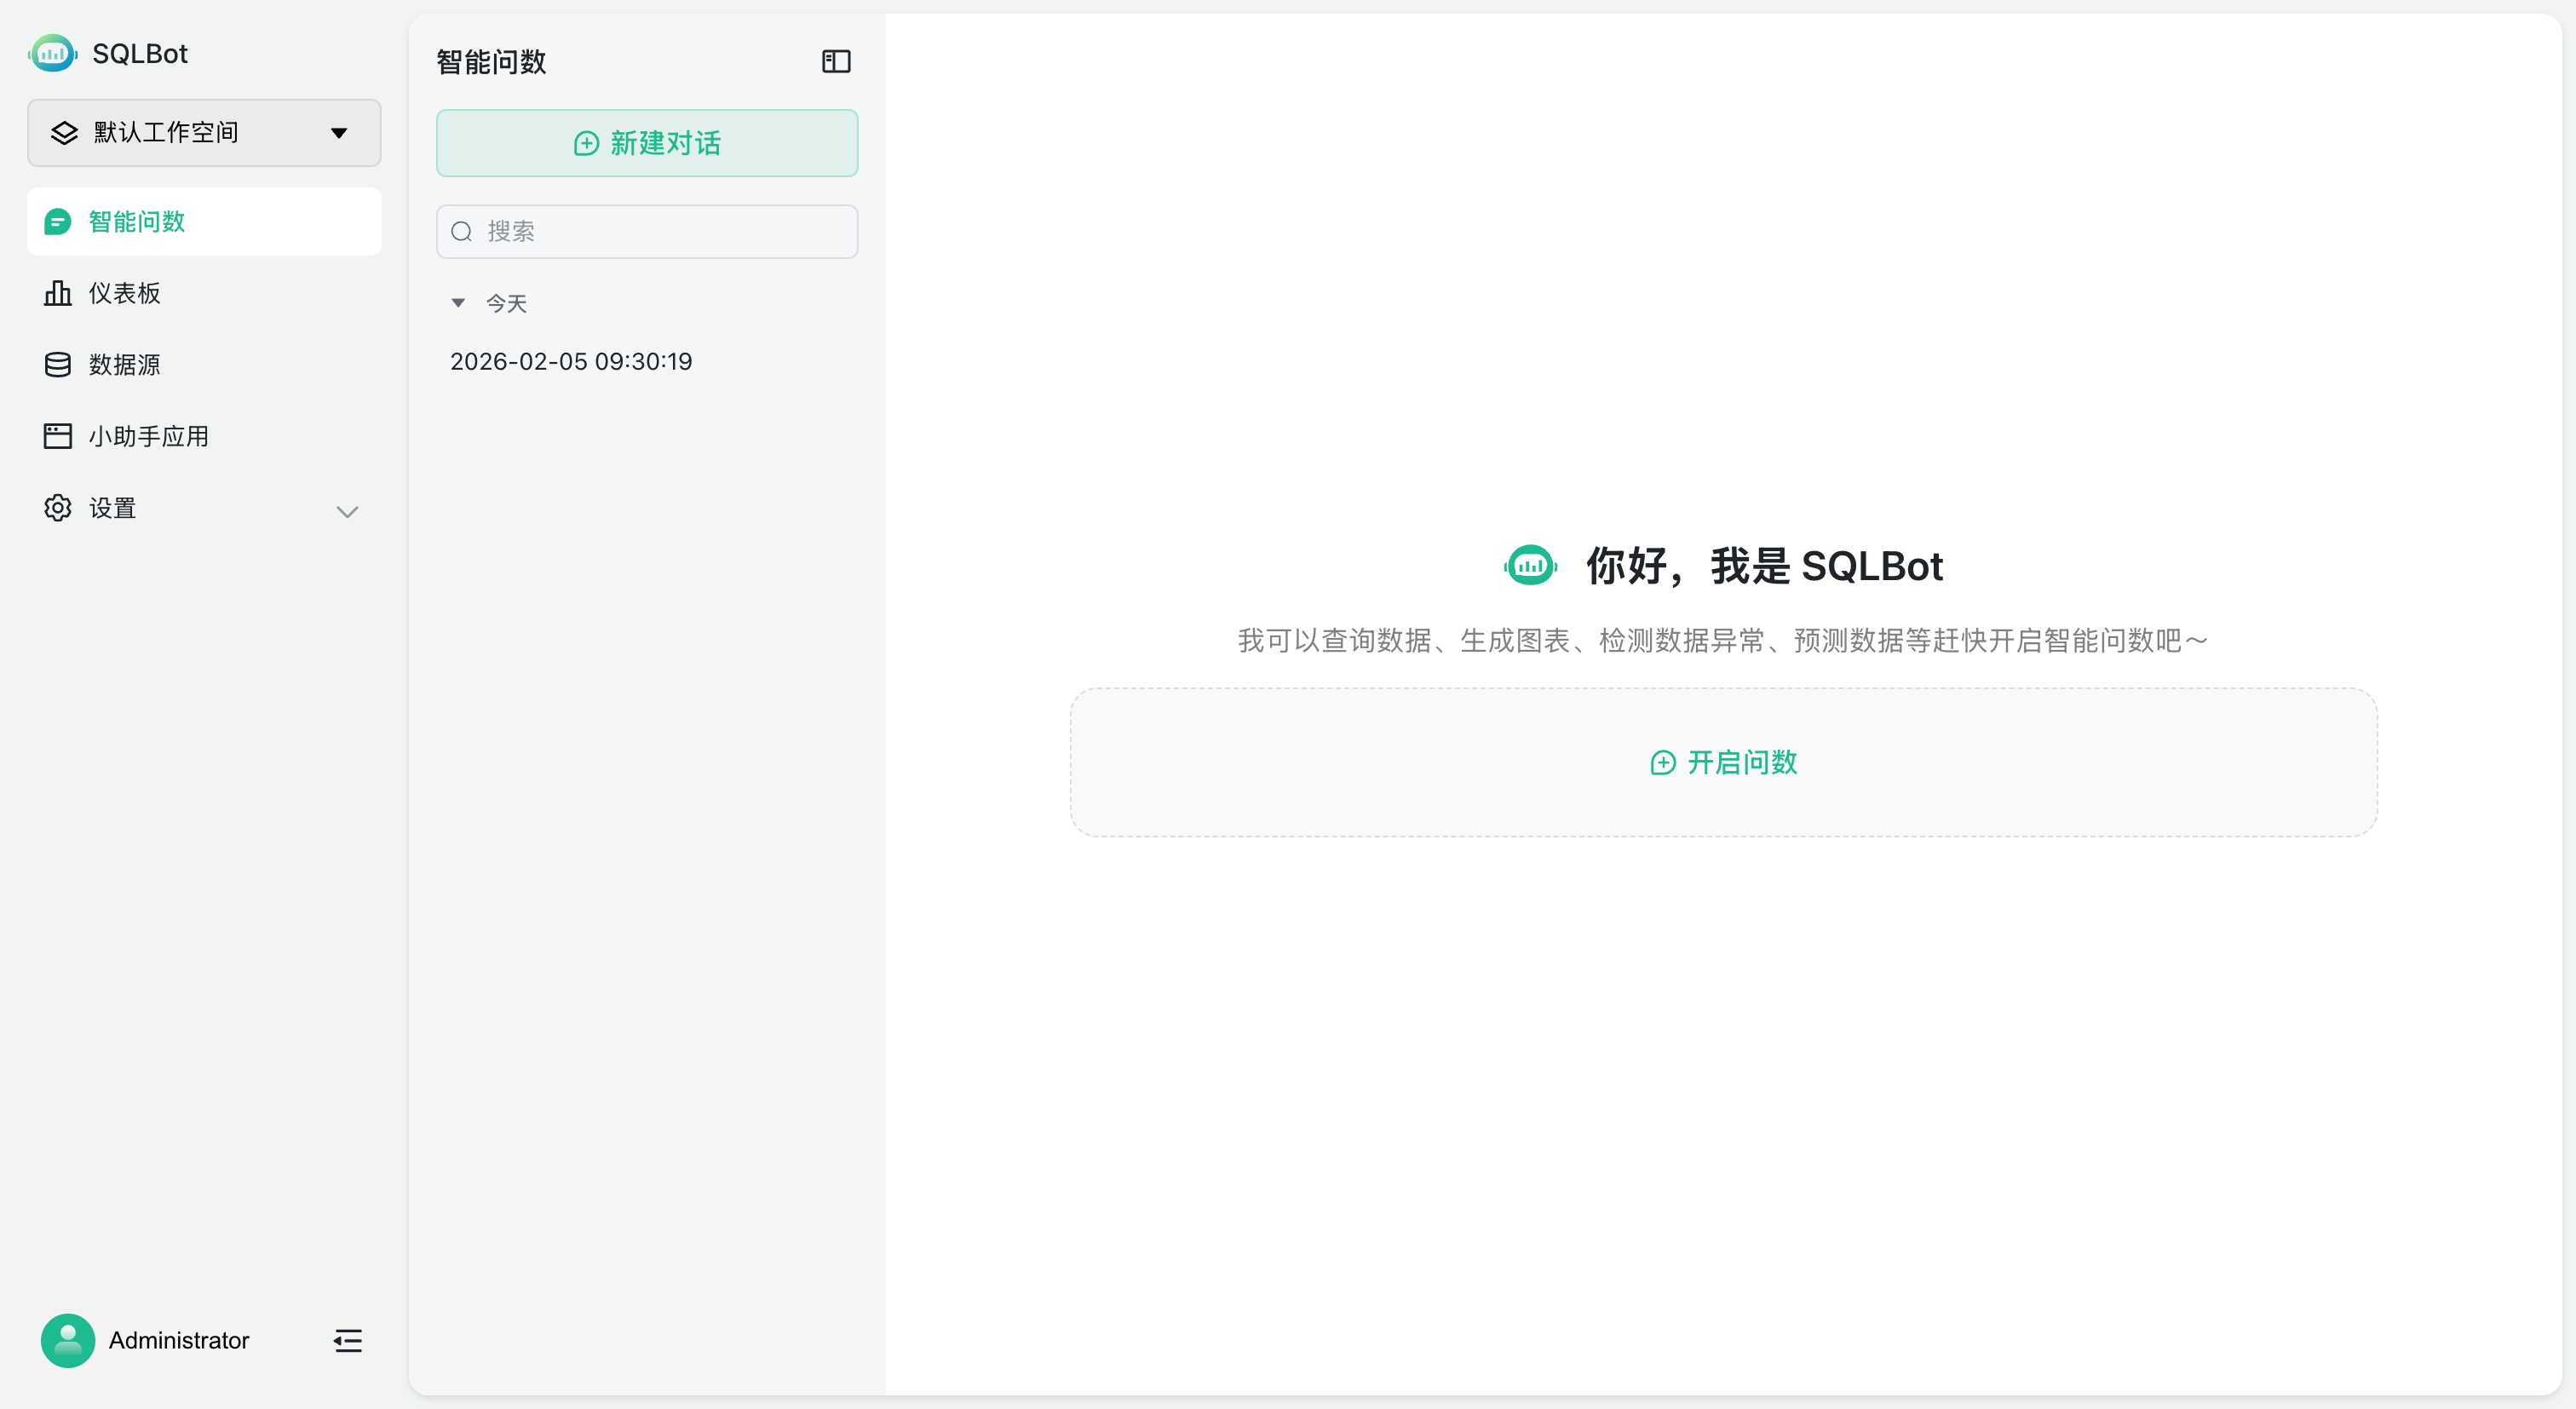
Task: Open the 仪表板 menu item
Action: [124, 293]
